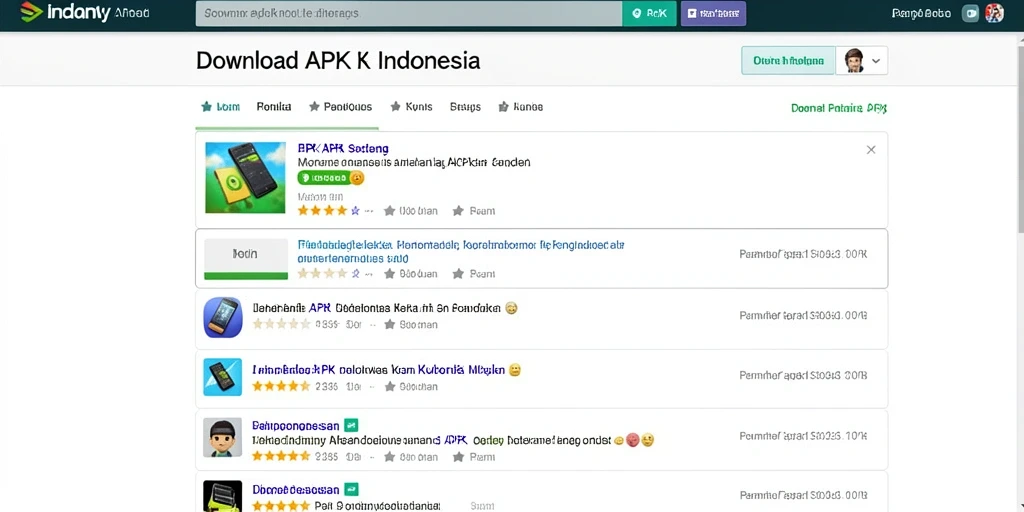Screen dimensions: 1024x512
Task: Click the green badge beside Dbmoédeseosan
Action: pos(351,489)
